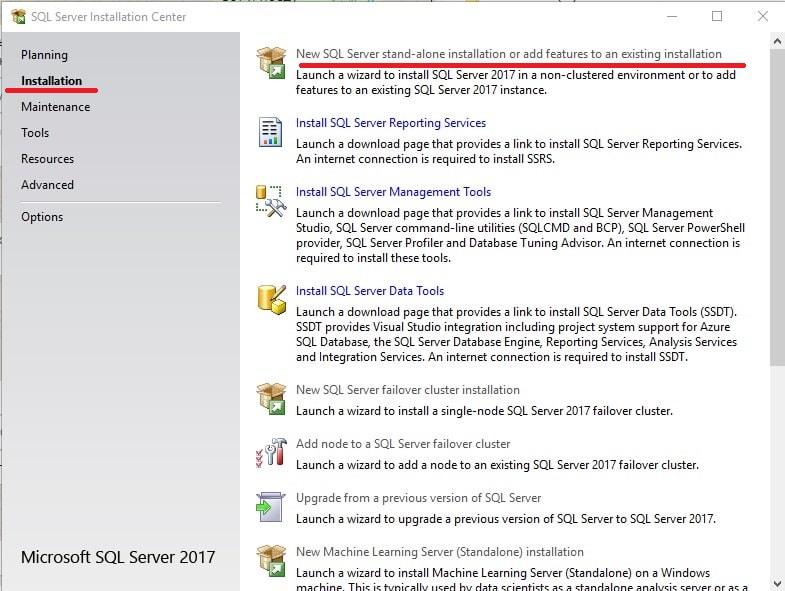
Task: Click the SQL Server Data Tools icon
Action: click(271, 298)
